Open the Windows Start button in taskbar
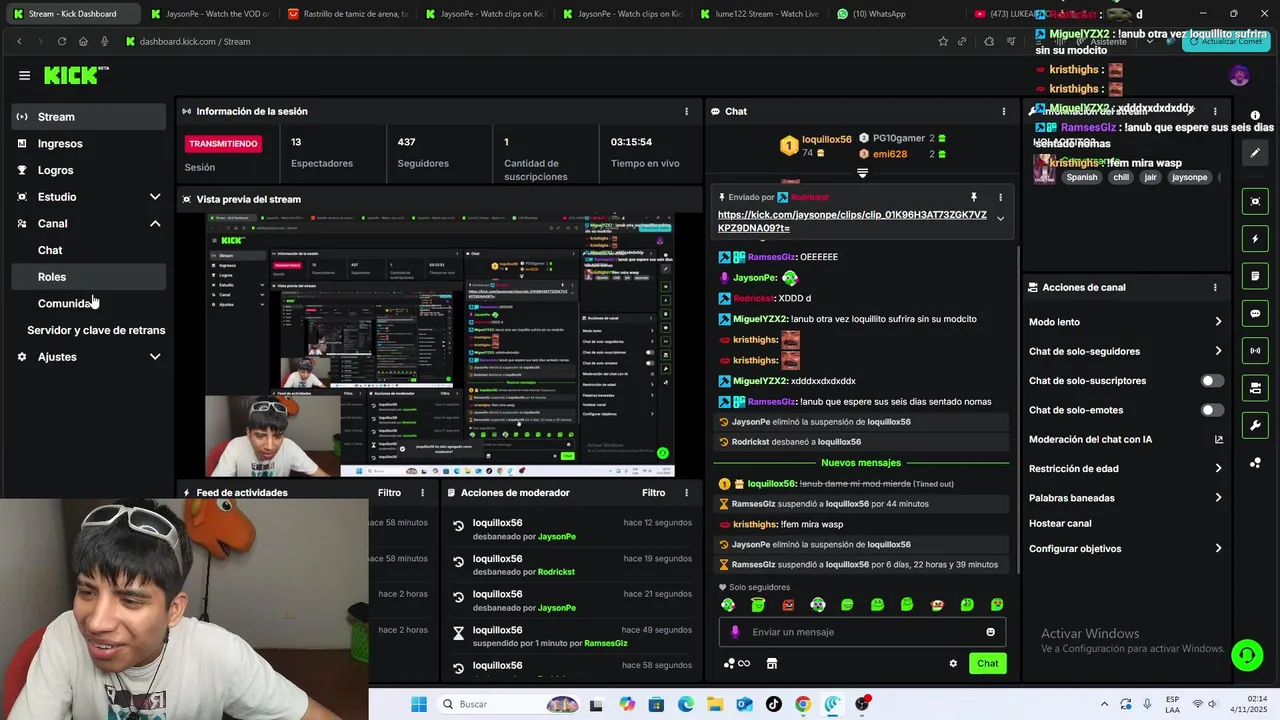The image size is (1280, 720). tap(419, 704)
